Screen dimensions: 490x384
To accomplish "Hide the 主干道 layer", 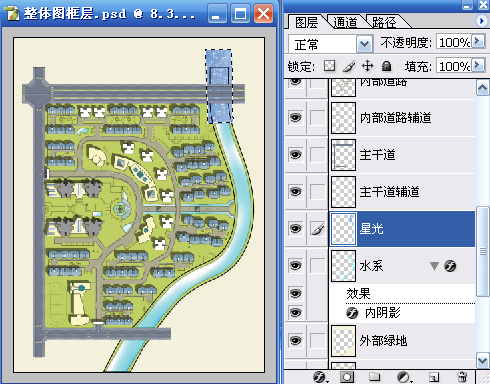I will pos(295,155).
